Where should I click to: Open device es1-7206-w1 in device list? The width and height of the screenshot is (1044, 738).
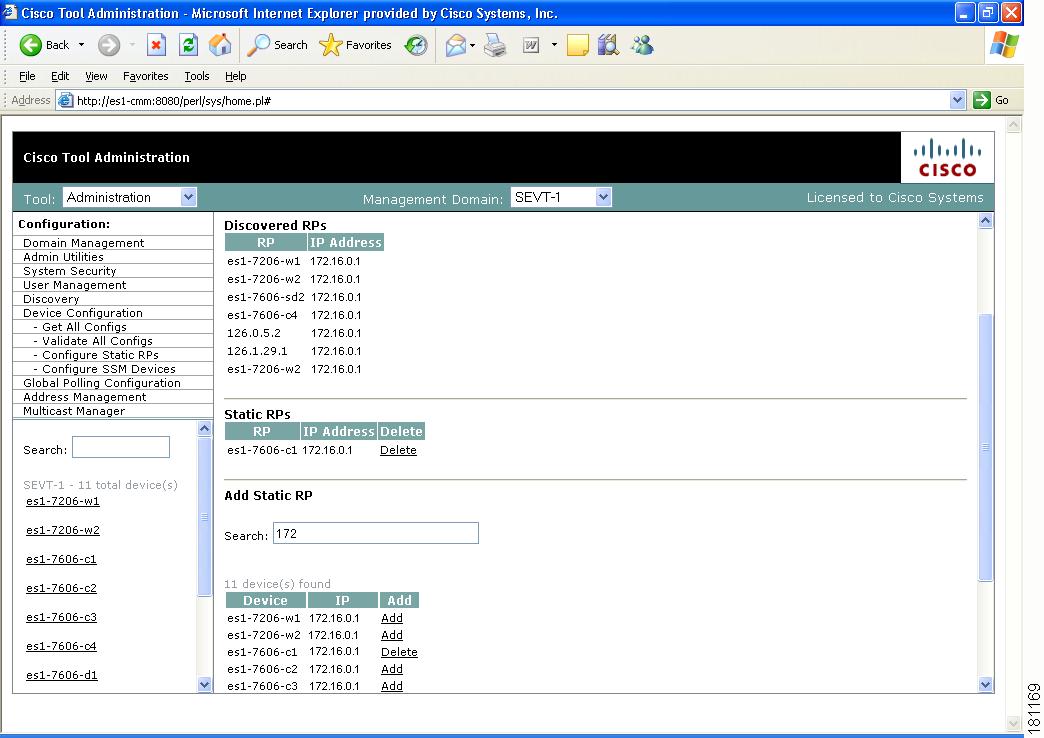[x=63, y=502]
